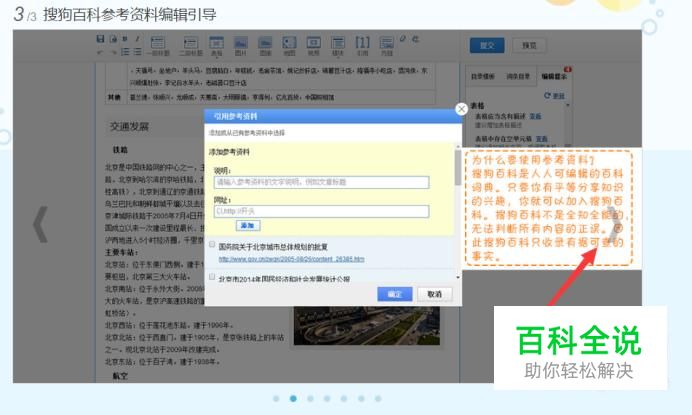Switch to the 目录模板 tab
This screenshot has width=692, height=415.
(482, 76)
